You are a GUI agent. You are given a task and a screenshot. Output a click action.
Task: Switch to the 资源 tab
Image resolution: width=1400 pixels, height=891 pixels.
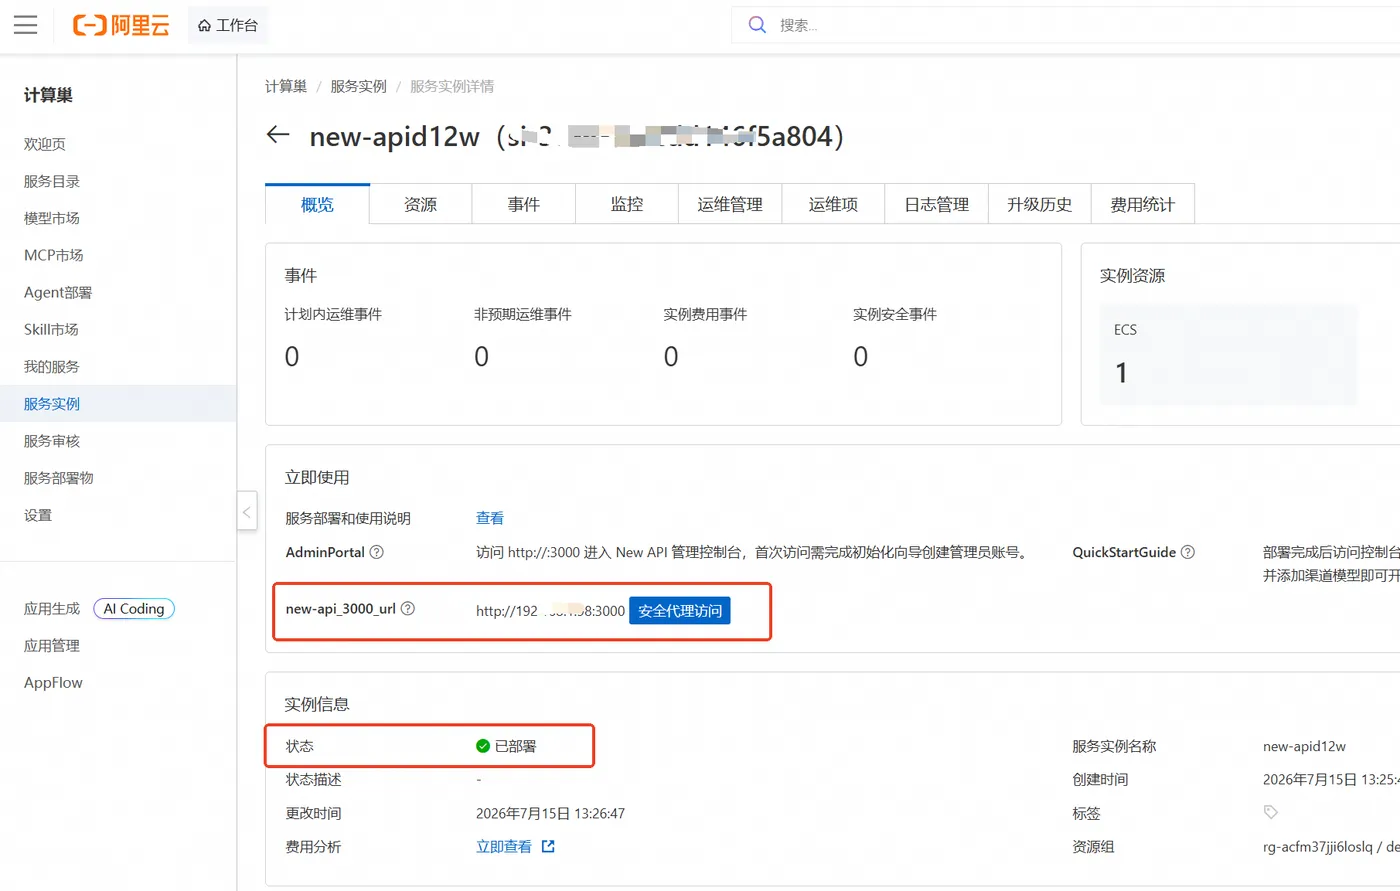tap(420, 204)
